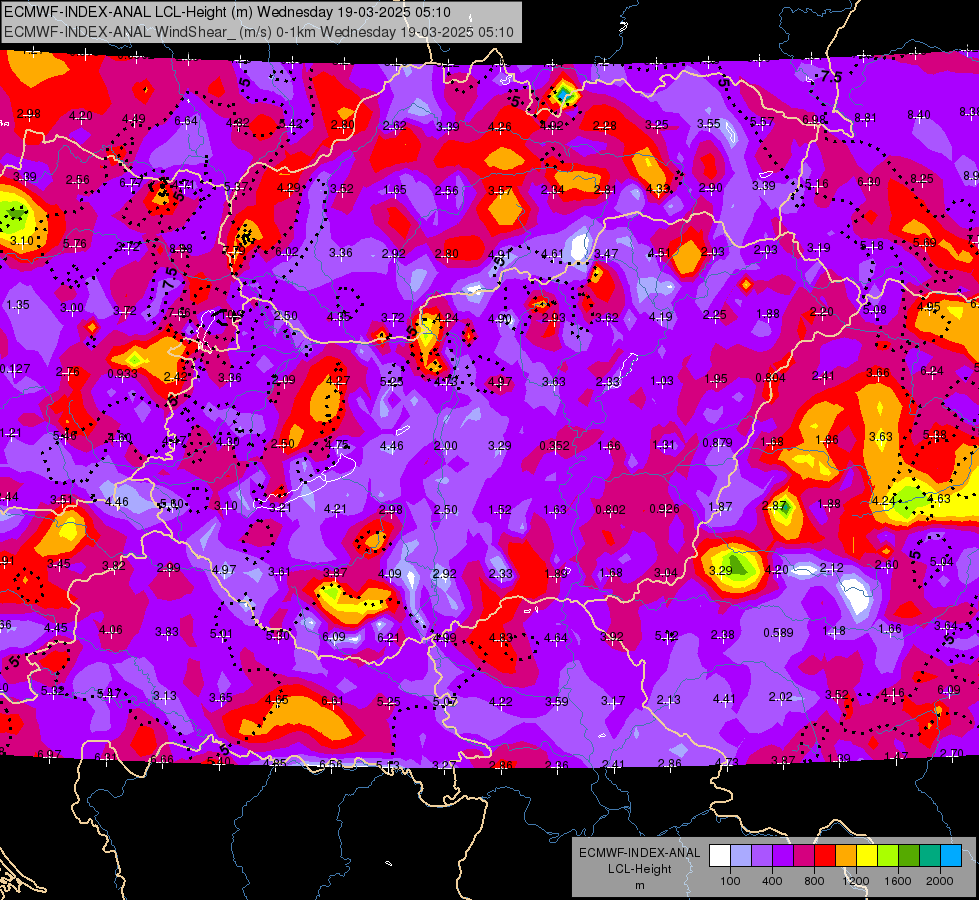Click the wind shear value 1.35
This screenshot has width=979, height=900.
[x=17, y=305]
